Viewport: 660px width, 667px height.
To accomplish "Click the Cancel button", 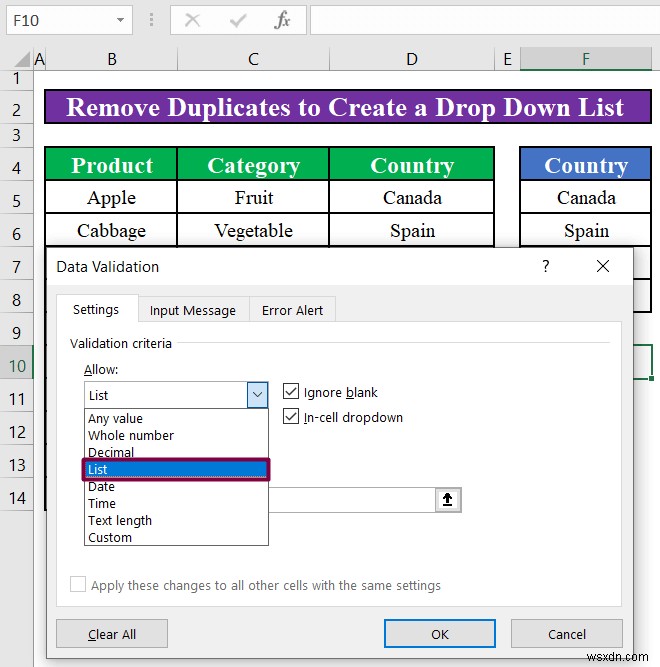I will coord(567,634).
